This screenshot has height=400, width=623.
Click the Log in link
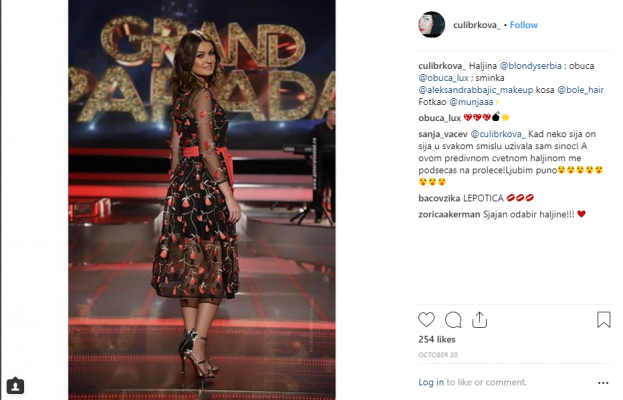431,382
